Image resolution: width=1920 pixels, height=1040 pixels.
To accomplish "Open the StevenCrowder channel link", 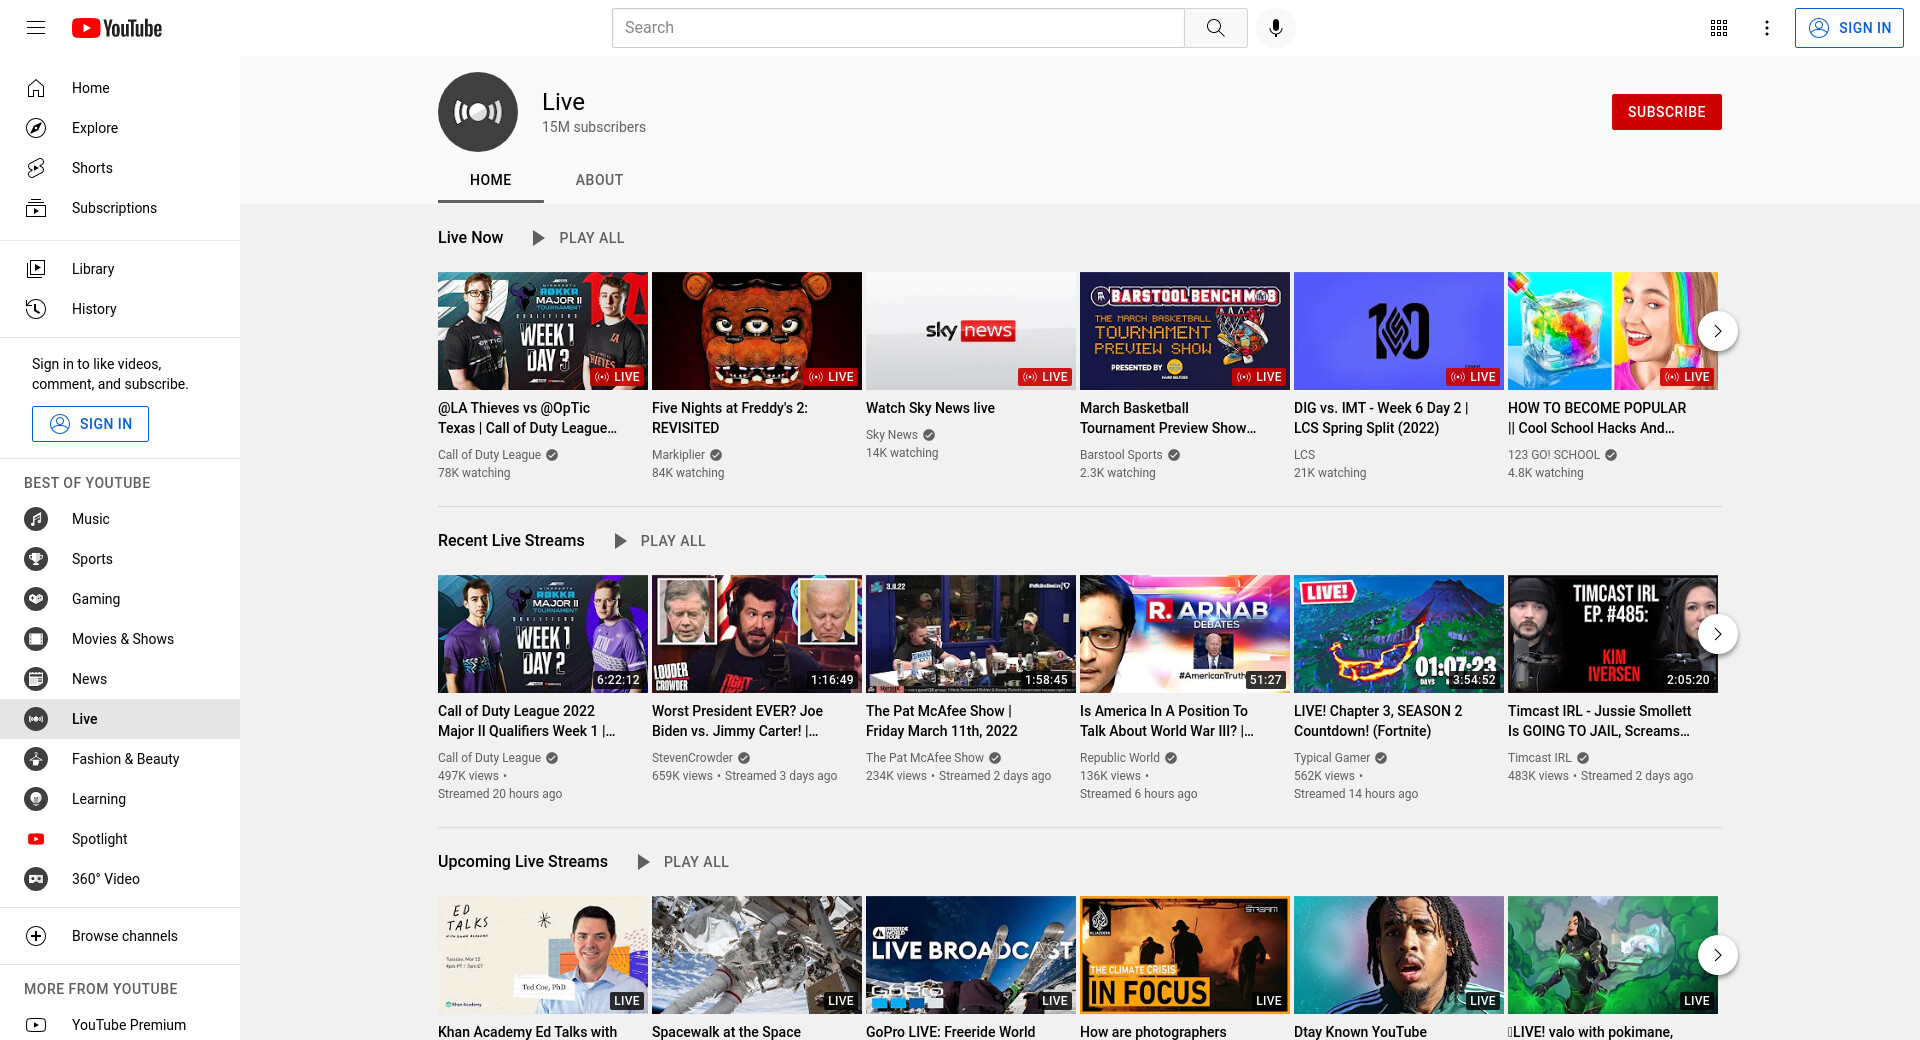I will pos(692,758).
